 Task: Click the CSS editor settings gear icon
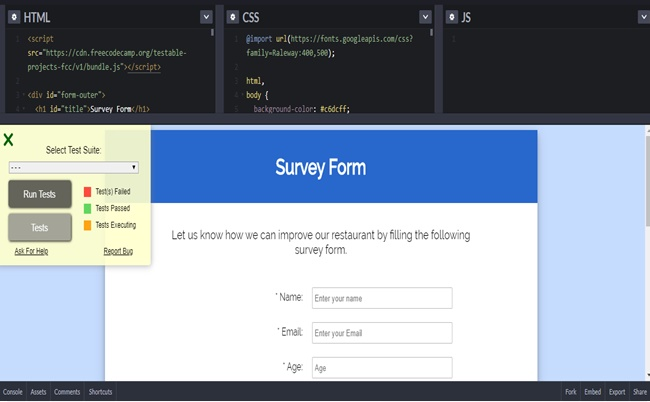pyautogui.click(x=231, y=17)
